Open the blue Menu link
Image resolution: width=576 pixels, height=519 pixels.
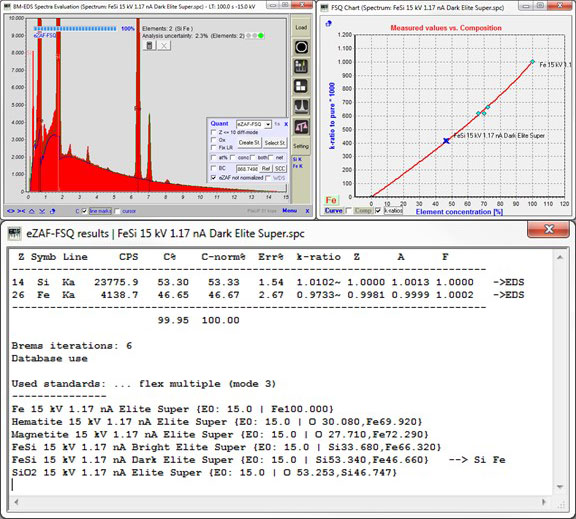click(289, 210)
